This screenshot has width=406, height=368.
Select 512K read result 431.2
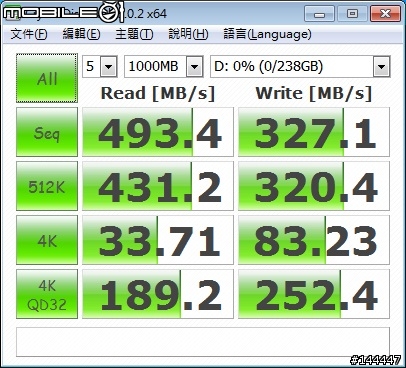click(158, 186)
